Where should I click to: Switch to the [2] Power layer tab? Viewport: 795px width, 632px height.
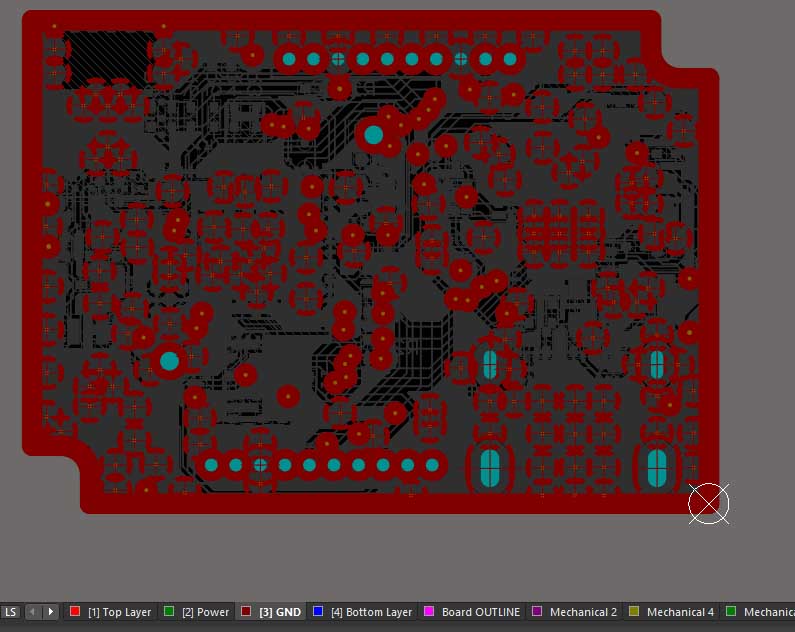click(x=205, y=612)
